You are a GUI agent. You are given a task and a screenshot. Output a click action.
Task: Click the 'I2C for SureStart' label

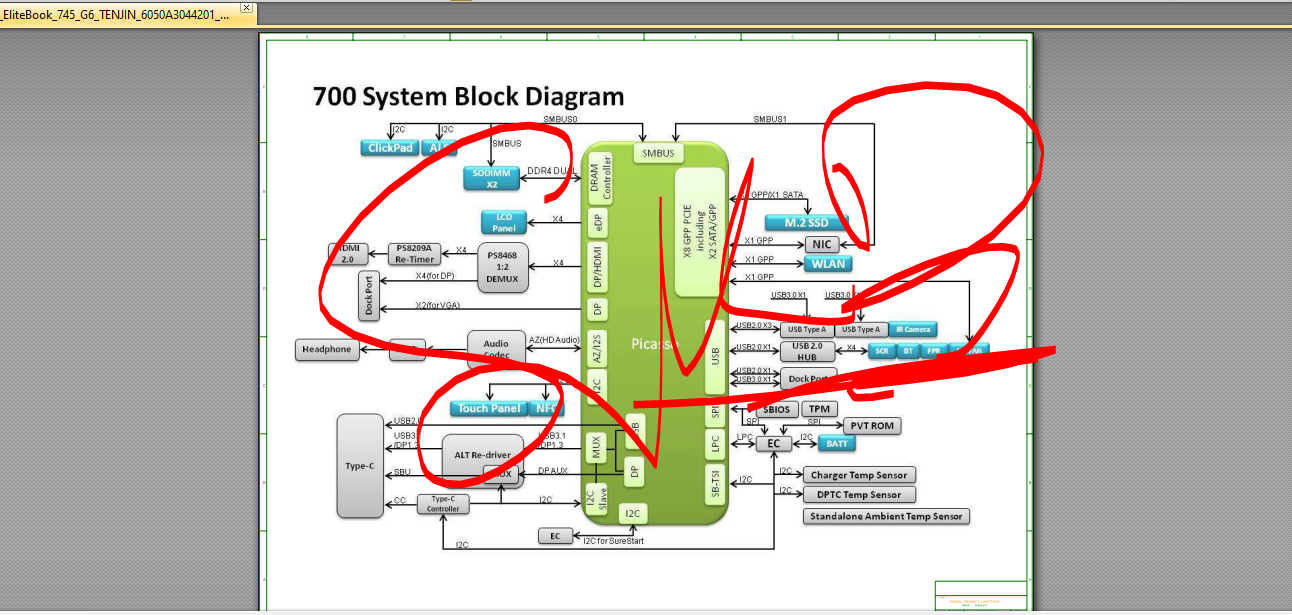tap(613, 541)
